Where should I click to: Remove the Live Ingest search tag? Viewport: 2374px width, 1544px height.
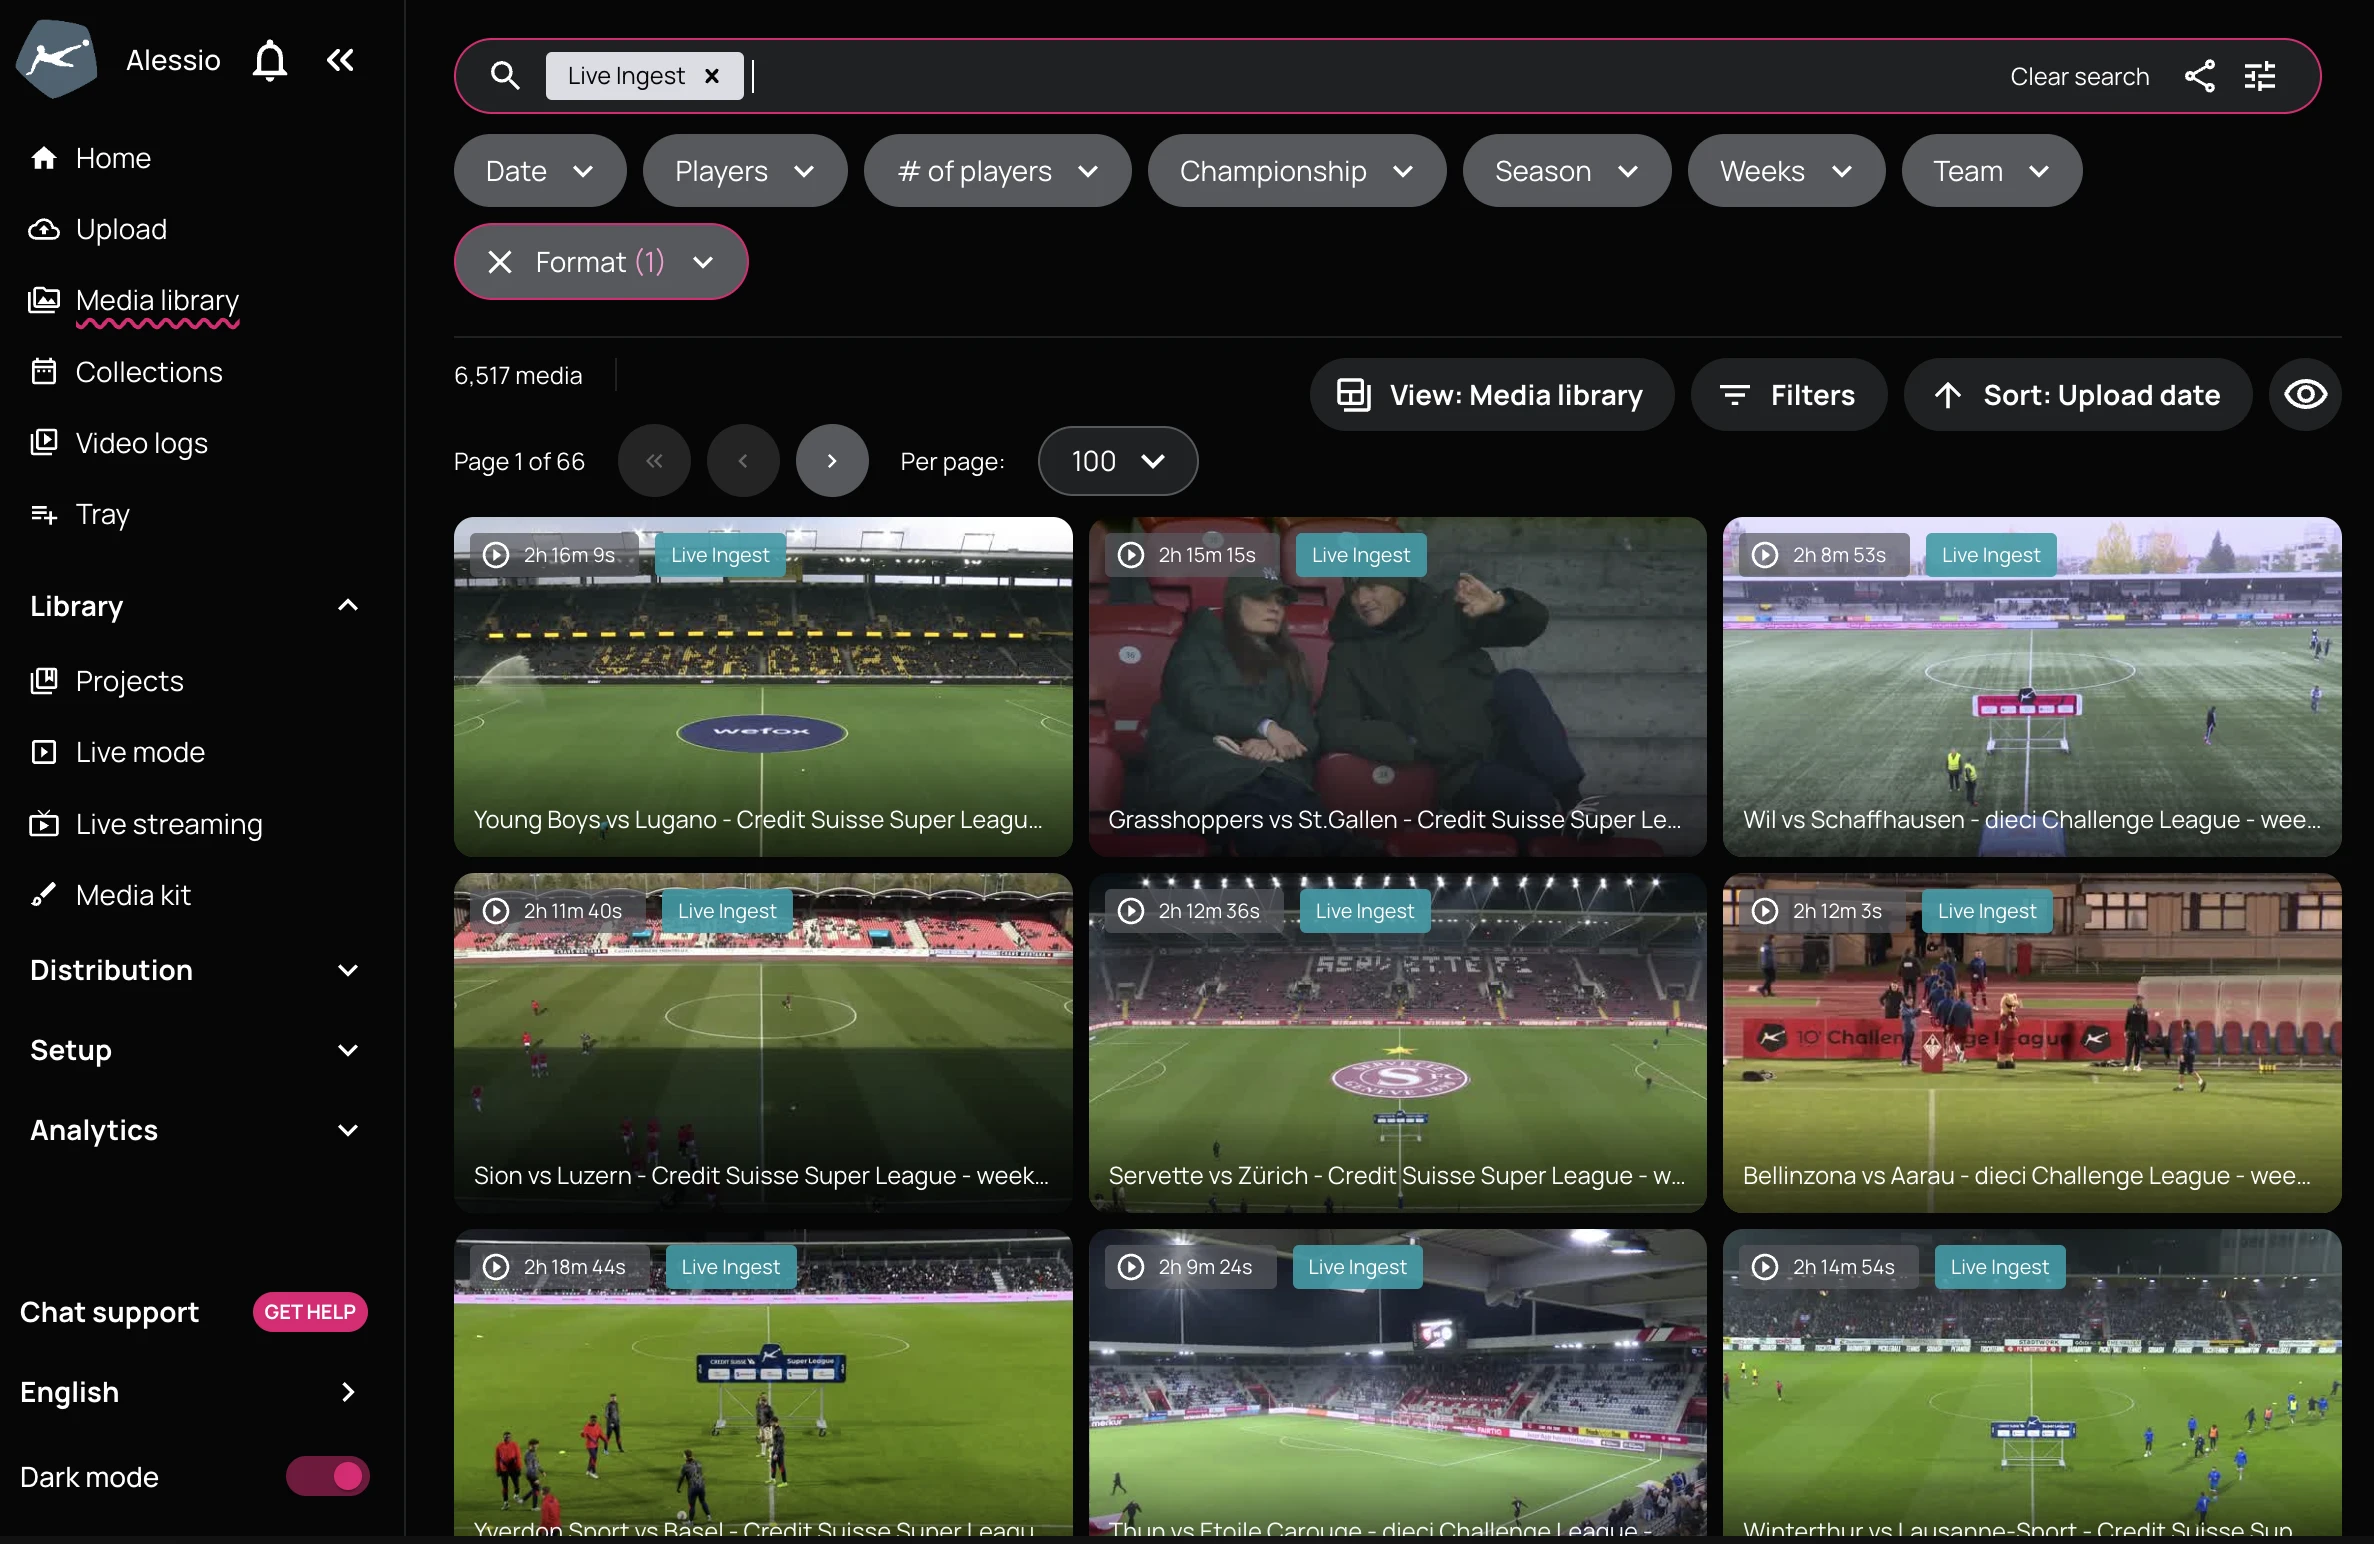pos(712,76)
